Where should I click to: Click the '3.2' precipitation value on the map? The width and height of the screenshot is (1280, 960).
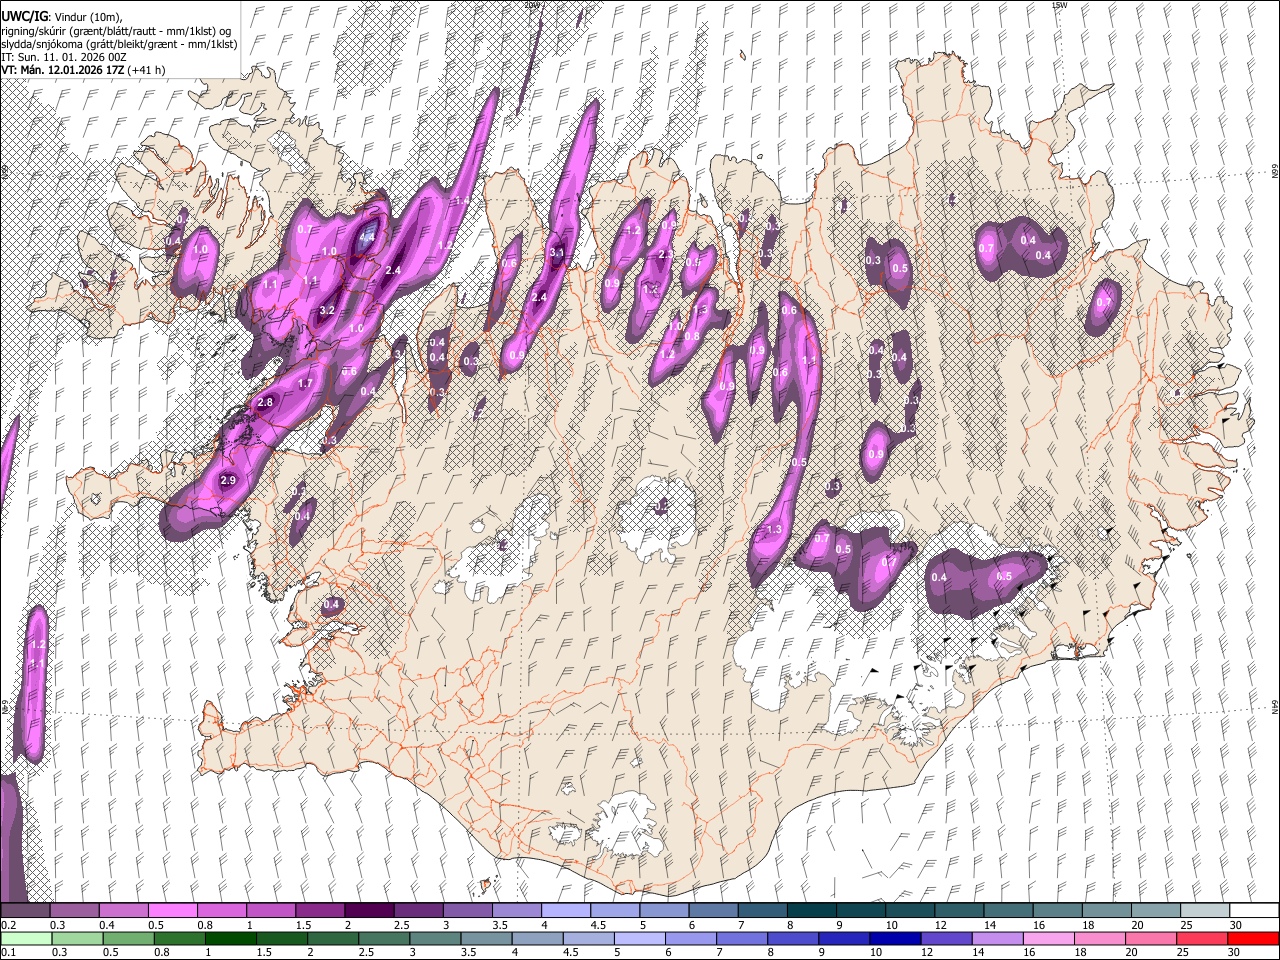point(327,311)
